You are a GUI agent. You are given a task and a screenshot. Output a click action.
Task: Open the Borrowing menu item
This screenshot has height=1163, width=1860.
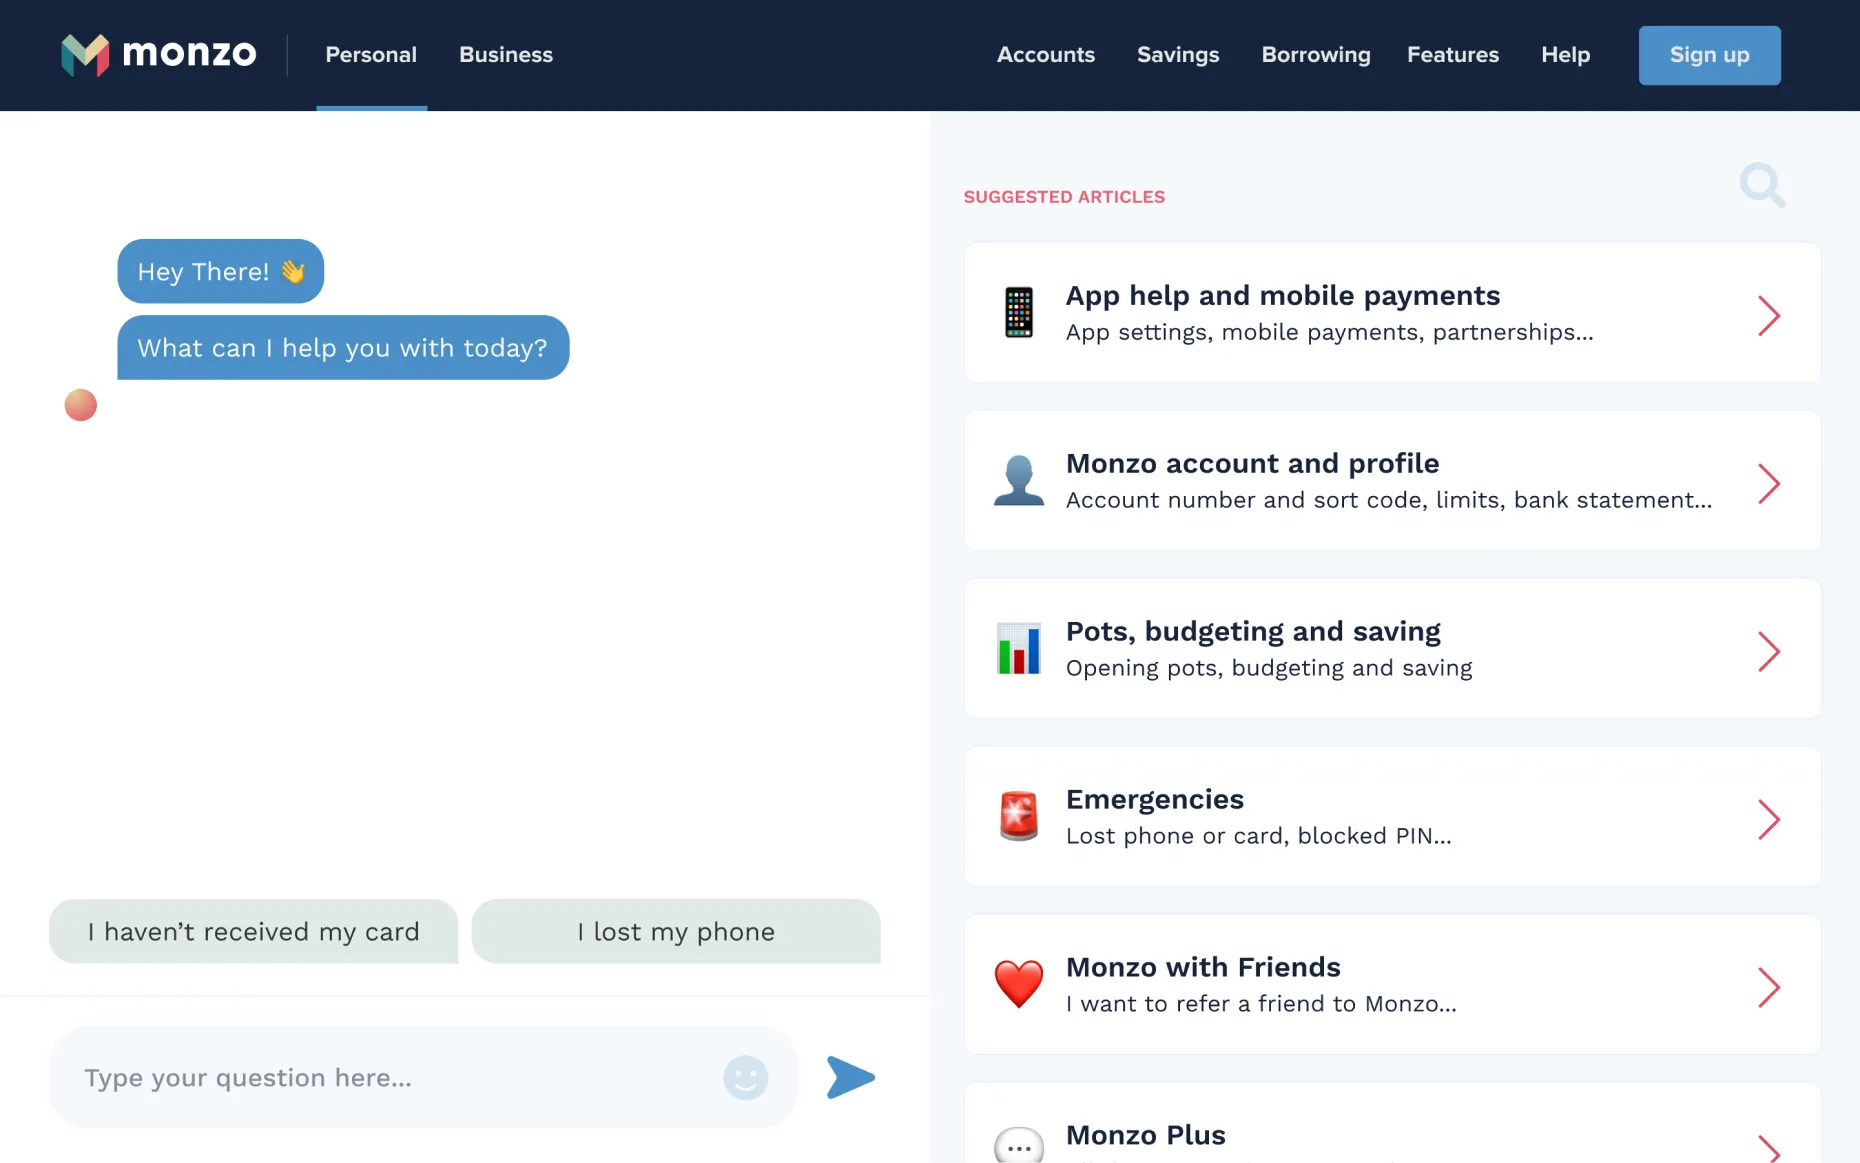1315,55
